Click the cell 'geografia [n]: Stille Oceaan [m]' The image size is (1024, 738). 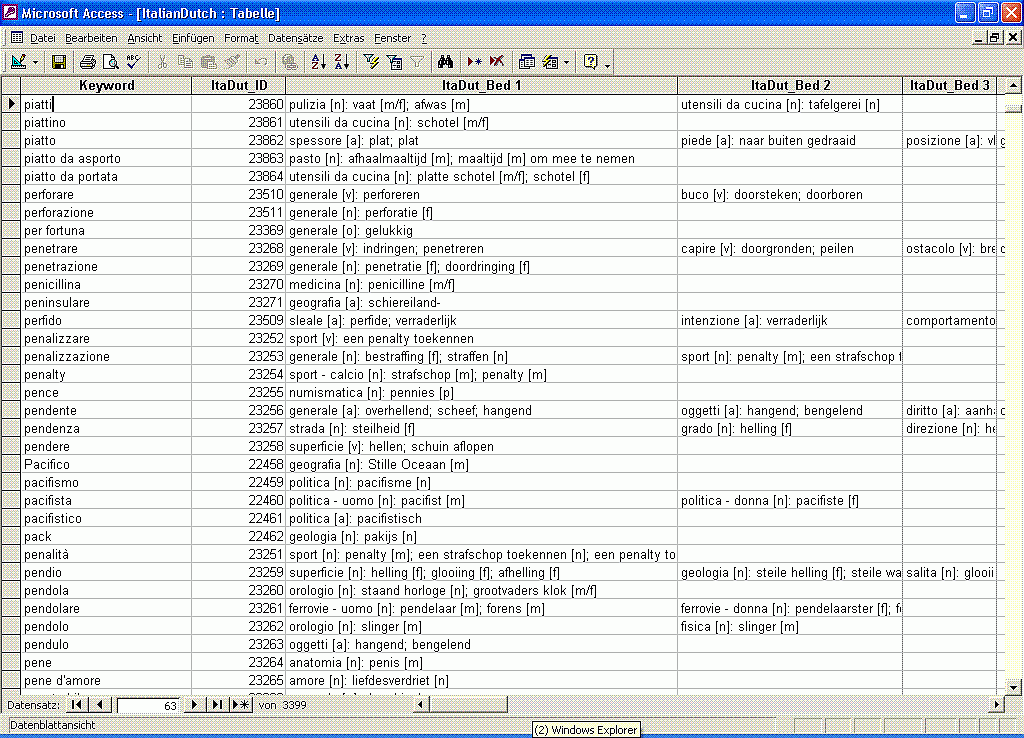pos(482,464)
